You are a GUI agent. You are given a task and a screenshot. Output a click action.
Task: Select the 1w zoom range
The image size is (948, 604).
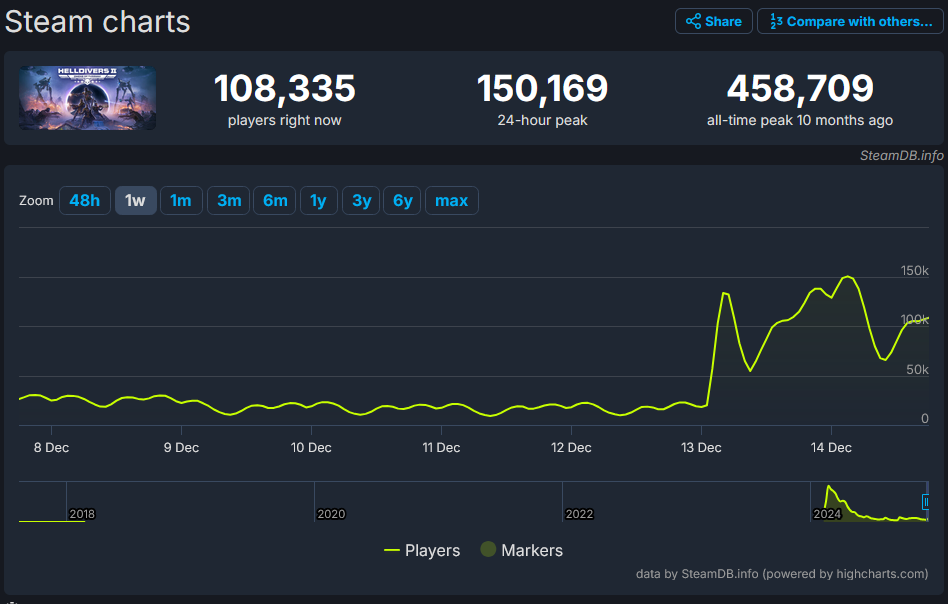pos(135,200)
